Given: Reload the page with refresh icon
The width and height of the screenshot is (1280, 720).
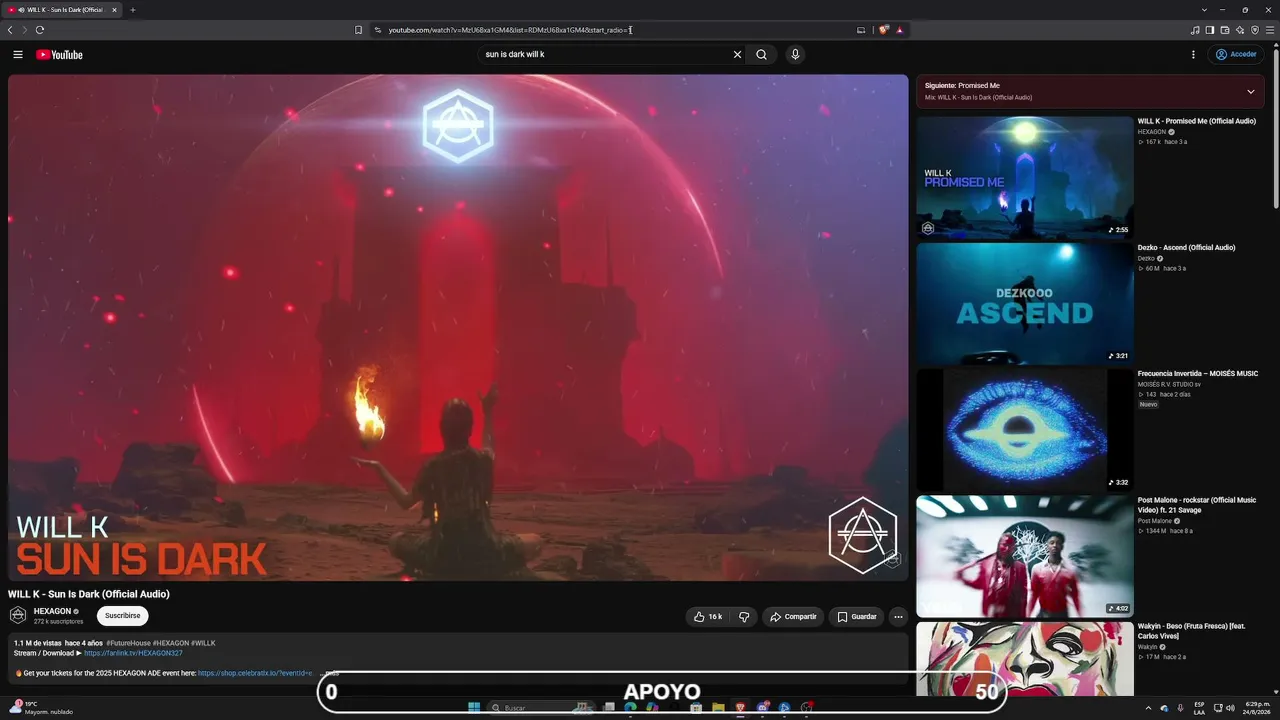Looking at the screenshot, I should click(40, 30).
